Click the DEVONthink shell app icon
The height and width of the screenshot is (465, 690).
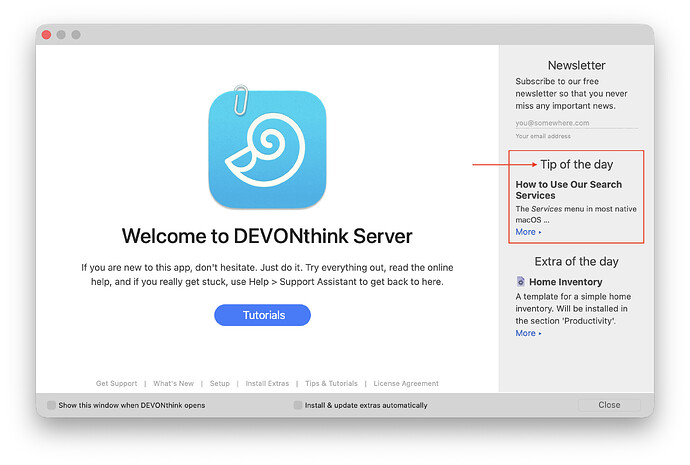tap(267, 148)
